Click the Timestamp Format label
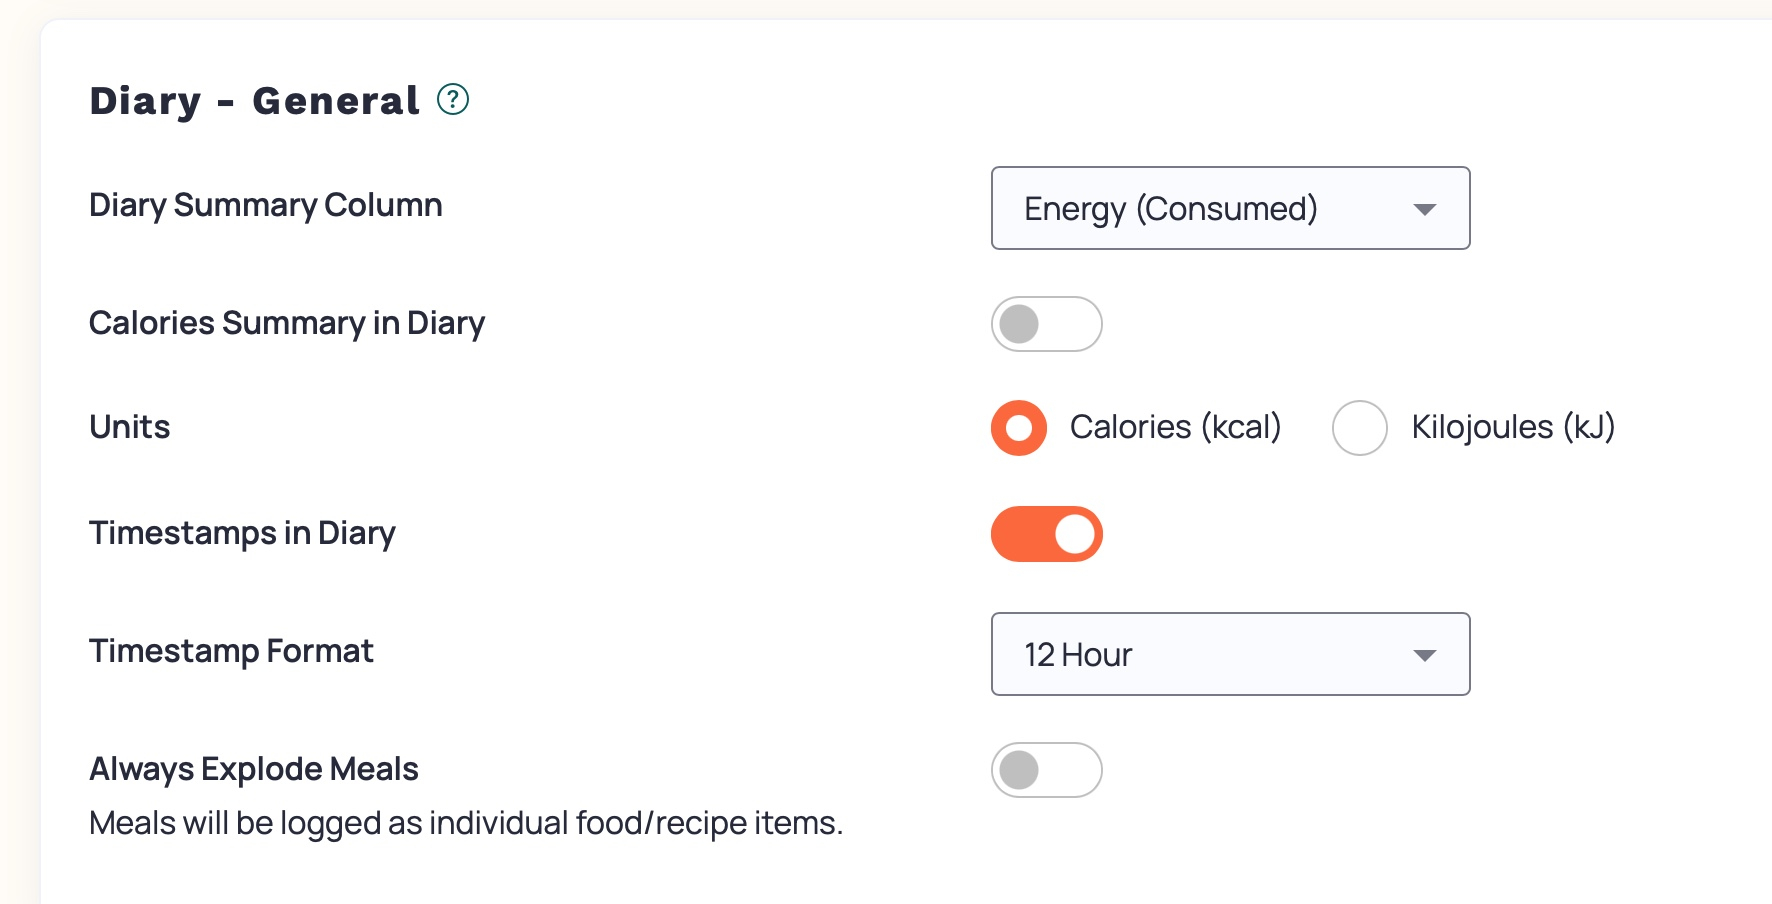The image size is (1772, 904). coord(231,651)
